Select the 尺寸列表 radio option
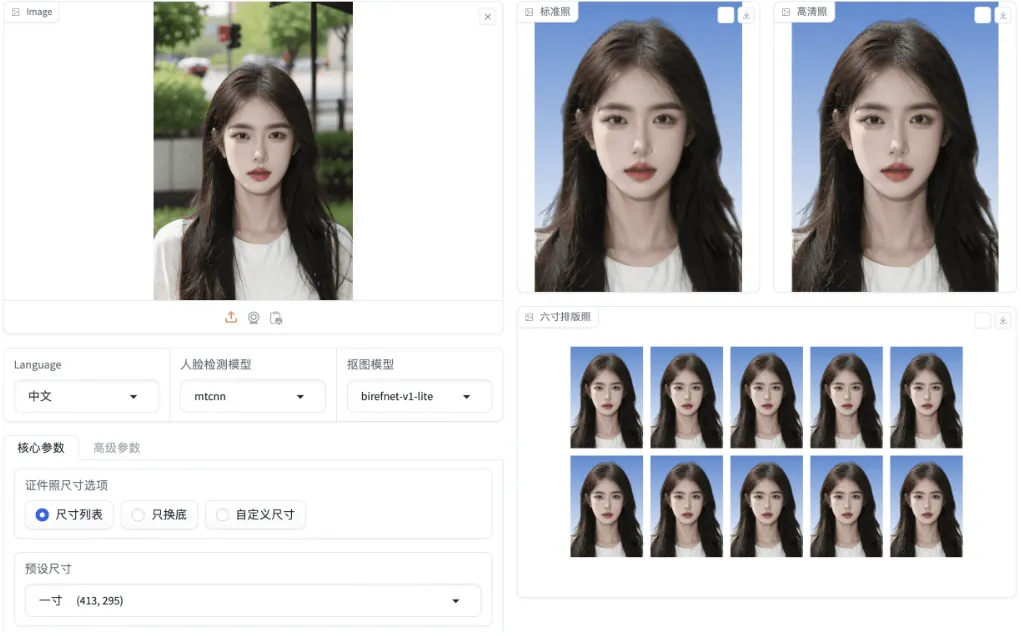The width and height of the screenshot is (1021, 636). point(70,515)
